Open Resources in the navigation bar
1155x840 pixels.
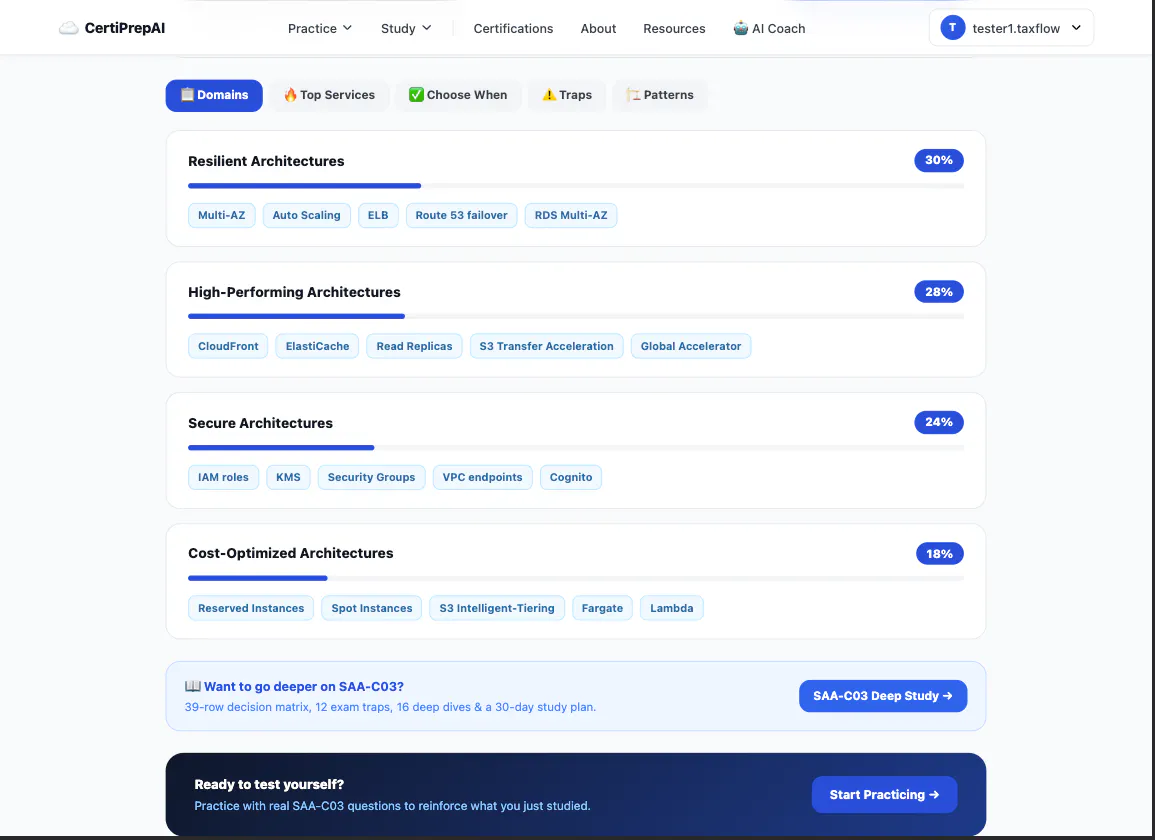(x=674, y=28)
